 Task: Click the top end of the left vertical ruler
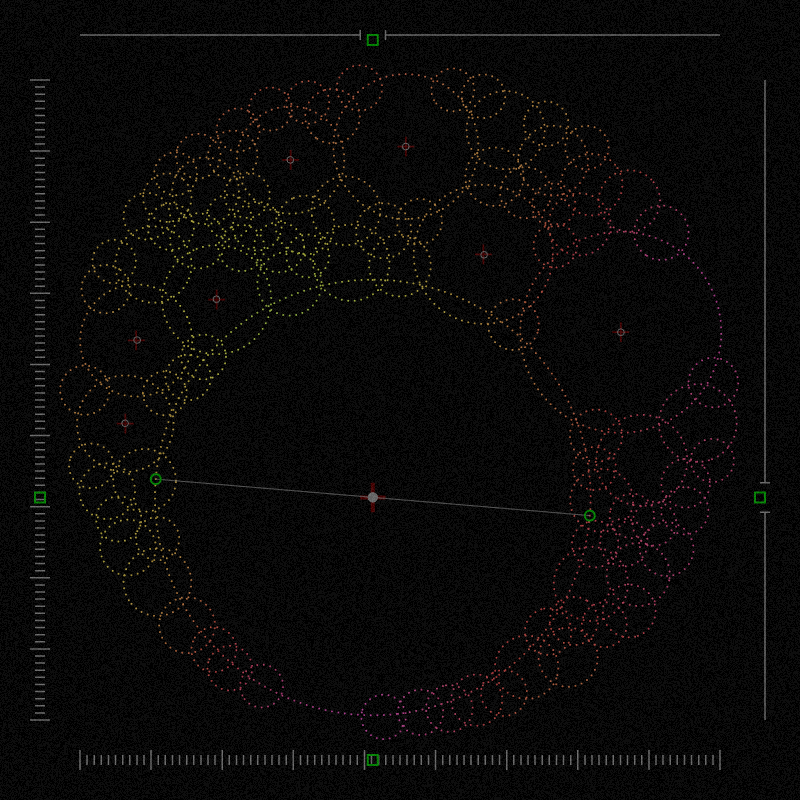40,81
